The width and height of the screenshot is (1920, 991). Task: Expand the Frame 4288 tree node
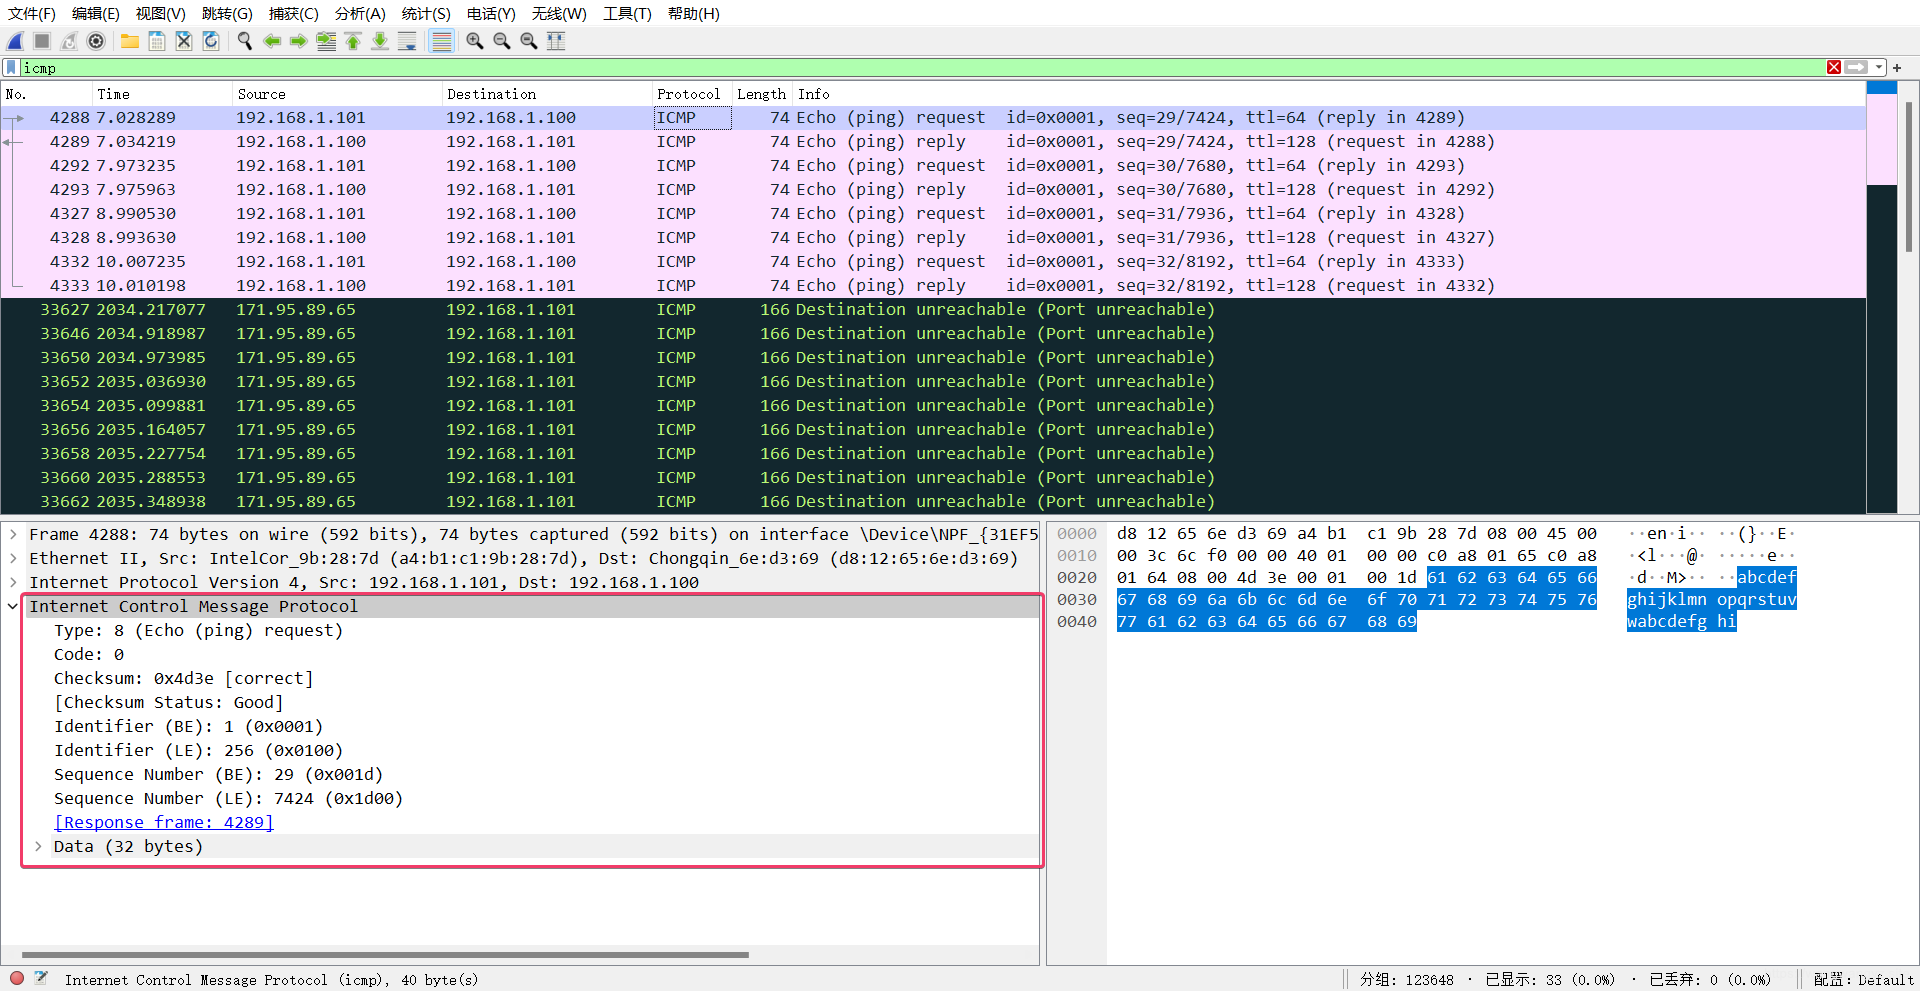[13, 534]
